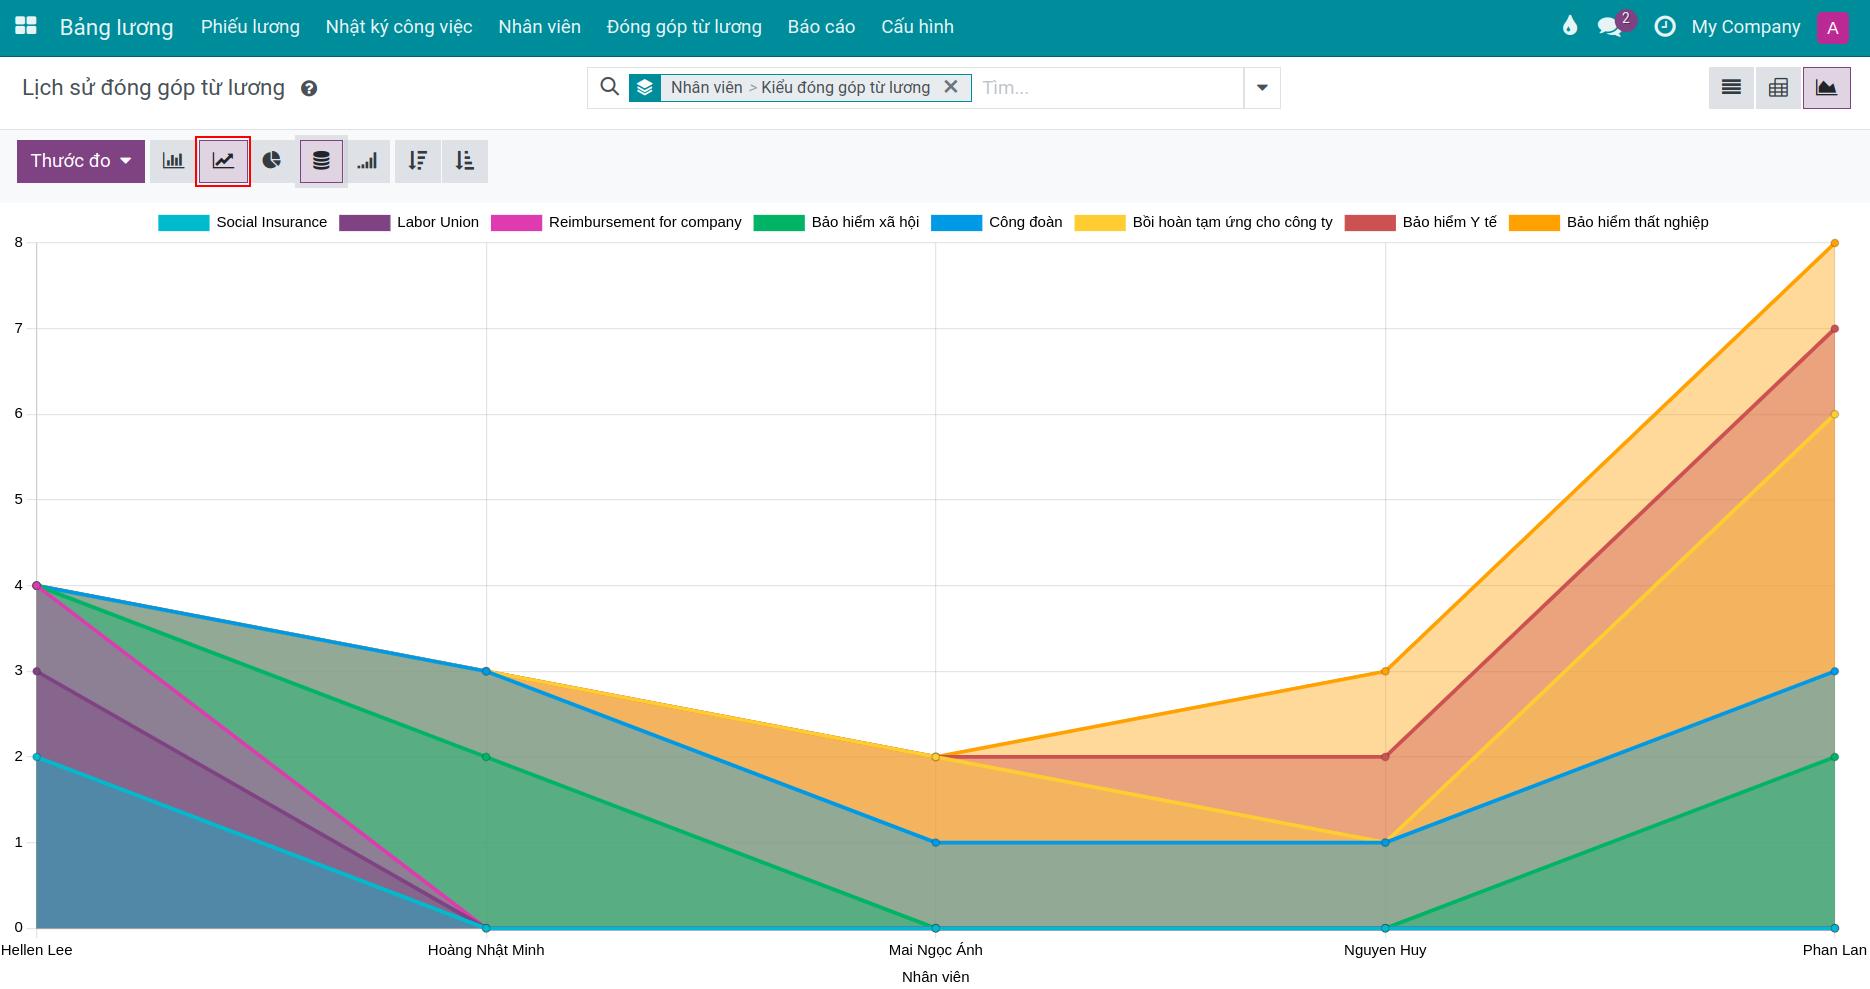Click the Bảo hiểm Y tế red swatch
The width and height of the screenshot is (1870, 989).
(x=1369, y=222)
